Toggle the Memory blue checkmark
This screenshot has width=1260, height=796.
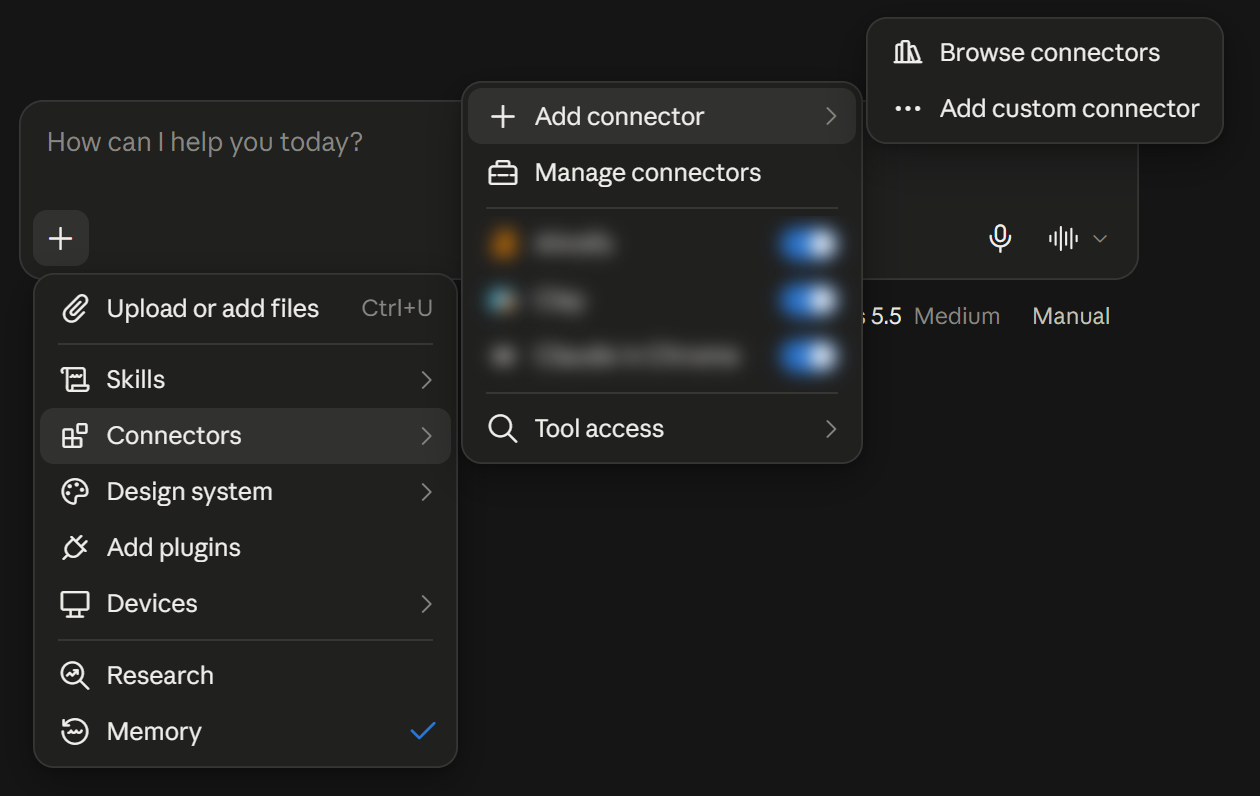coord(423,731)
